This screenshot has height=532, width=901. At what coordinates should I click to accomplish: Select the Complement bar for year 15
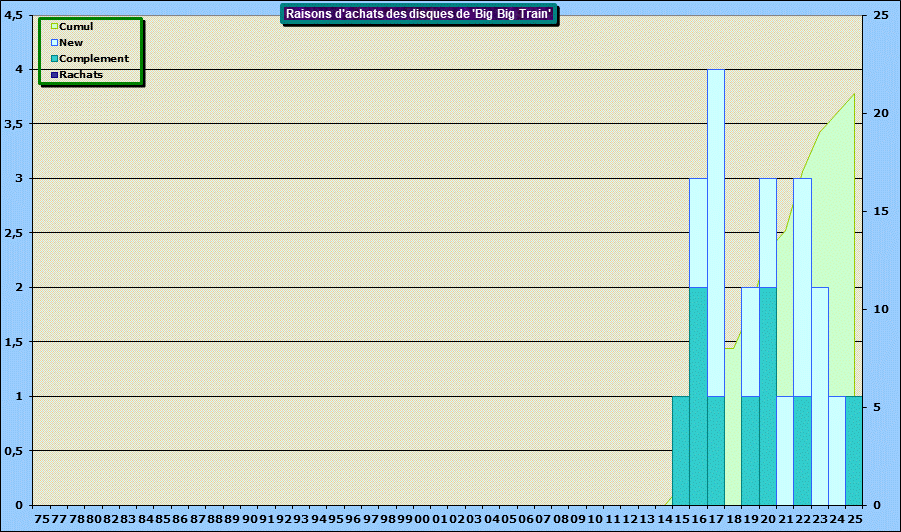point(681,450)
